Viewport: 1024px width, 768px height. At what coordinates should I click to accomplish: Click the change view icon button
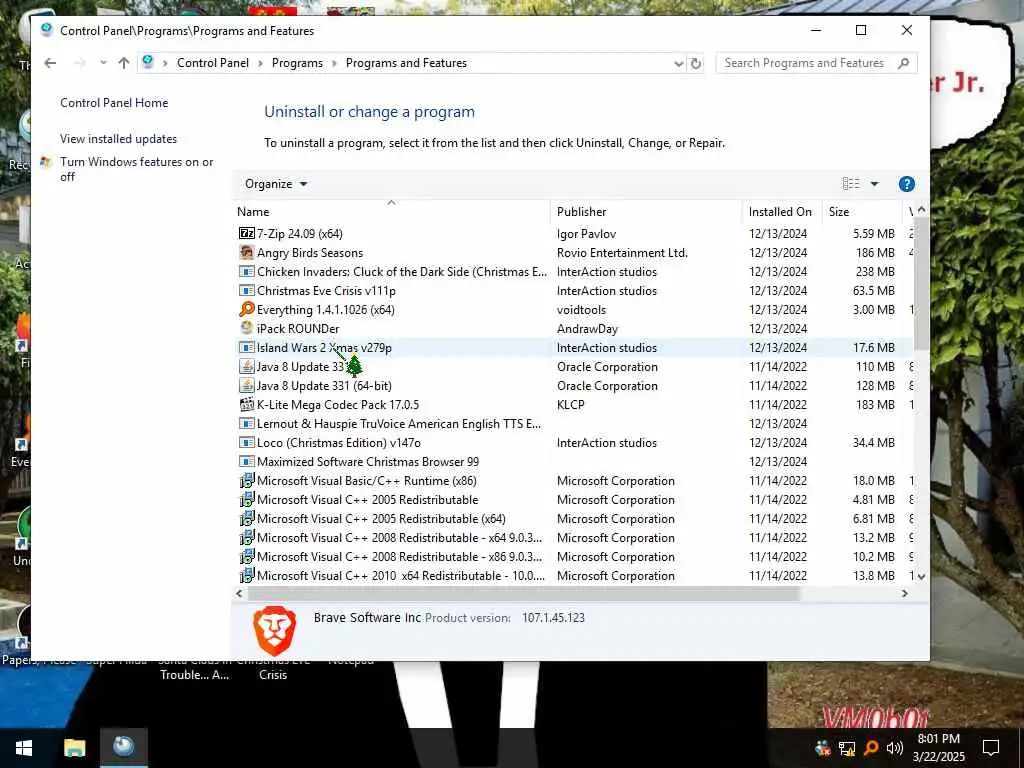pyautogui.click(x=851, y=184)
